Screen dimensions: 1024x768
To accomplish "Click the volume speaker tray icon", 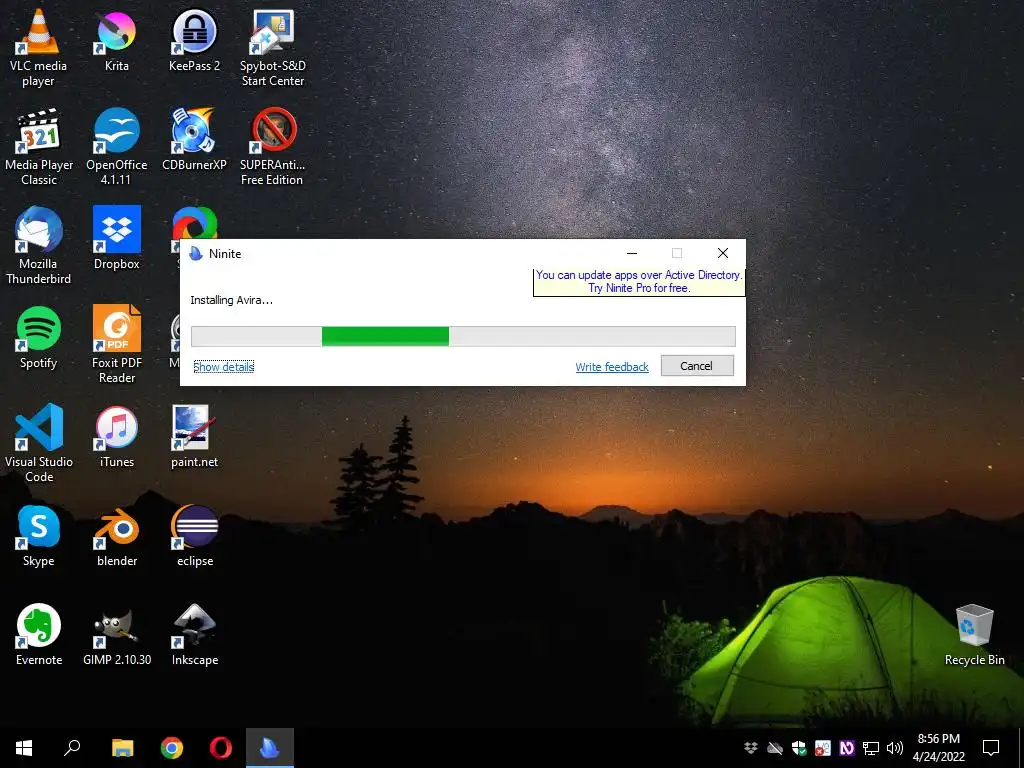I will coord(895,748).
